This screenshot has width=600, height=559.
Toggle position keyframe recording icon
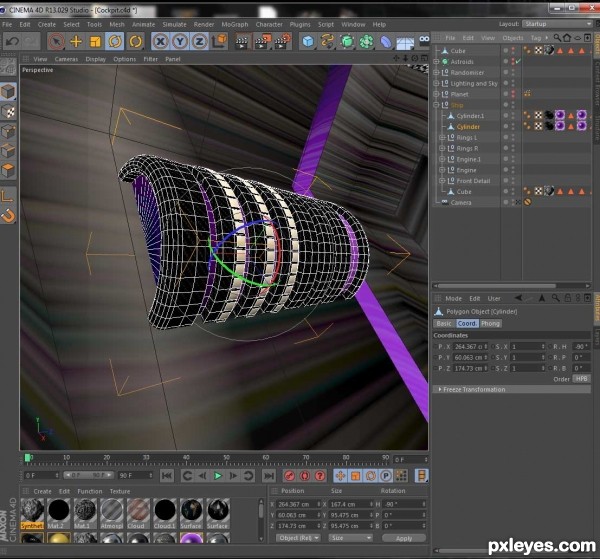[340, 476]
